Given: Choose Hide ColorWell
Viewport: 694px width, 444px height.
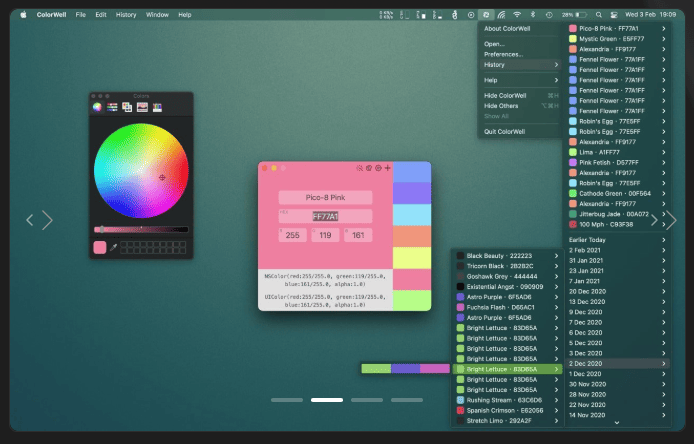Looking at the screenshot, I should (520, 96).
